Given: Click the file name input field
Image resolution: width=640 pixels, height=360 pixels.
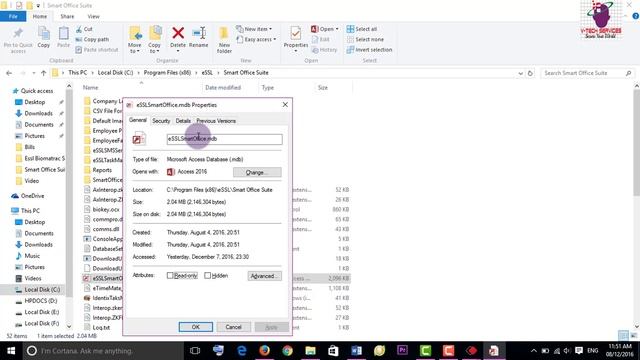Looking at the screenshot, I should [x=224, y=139].
